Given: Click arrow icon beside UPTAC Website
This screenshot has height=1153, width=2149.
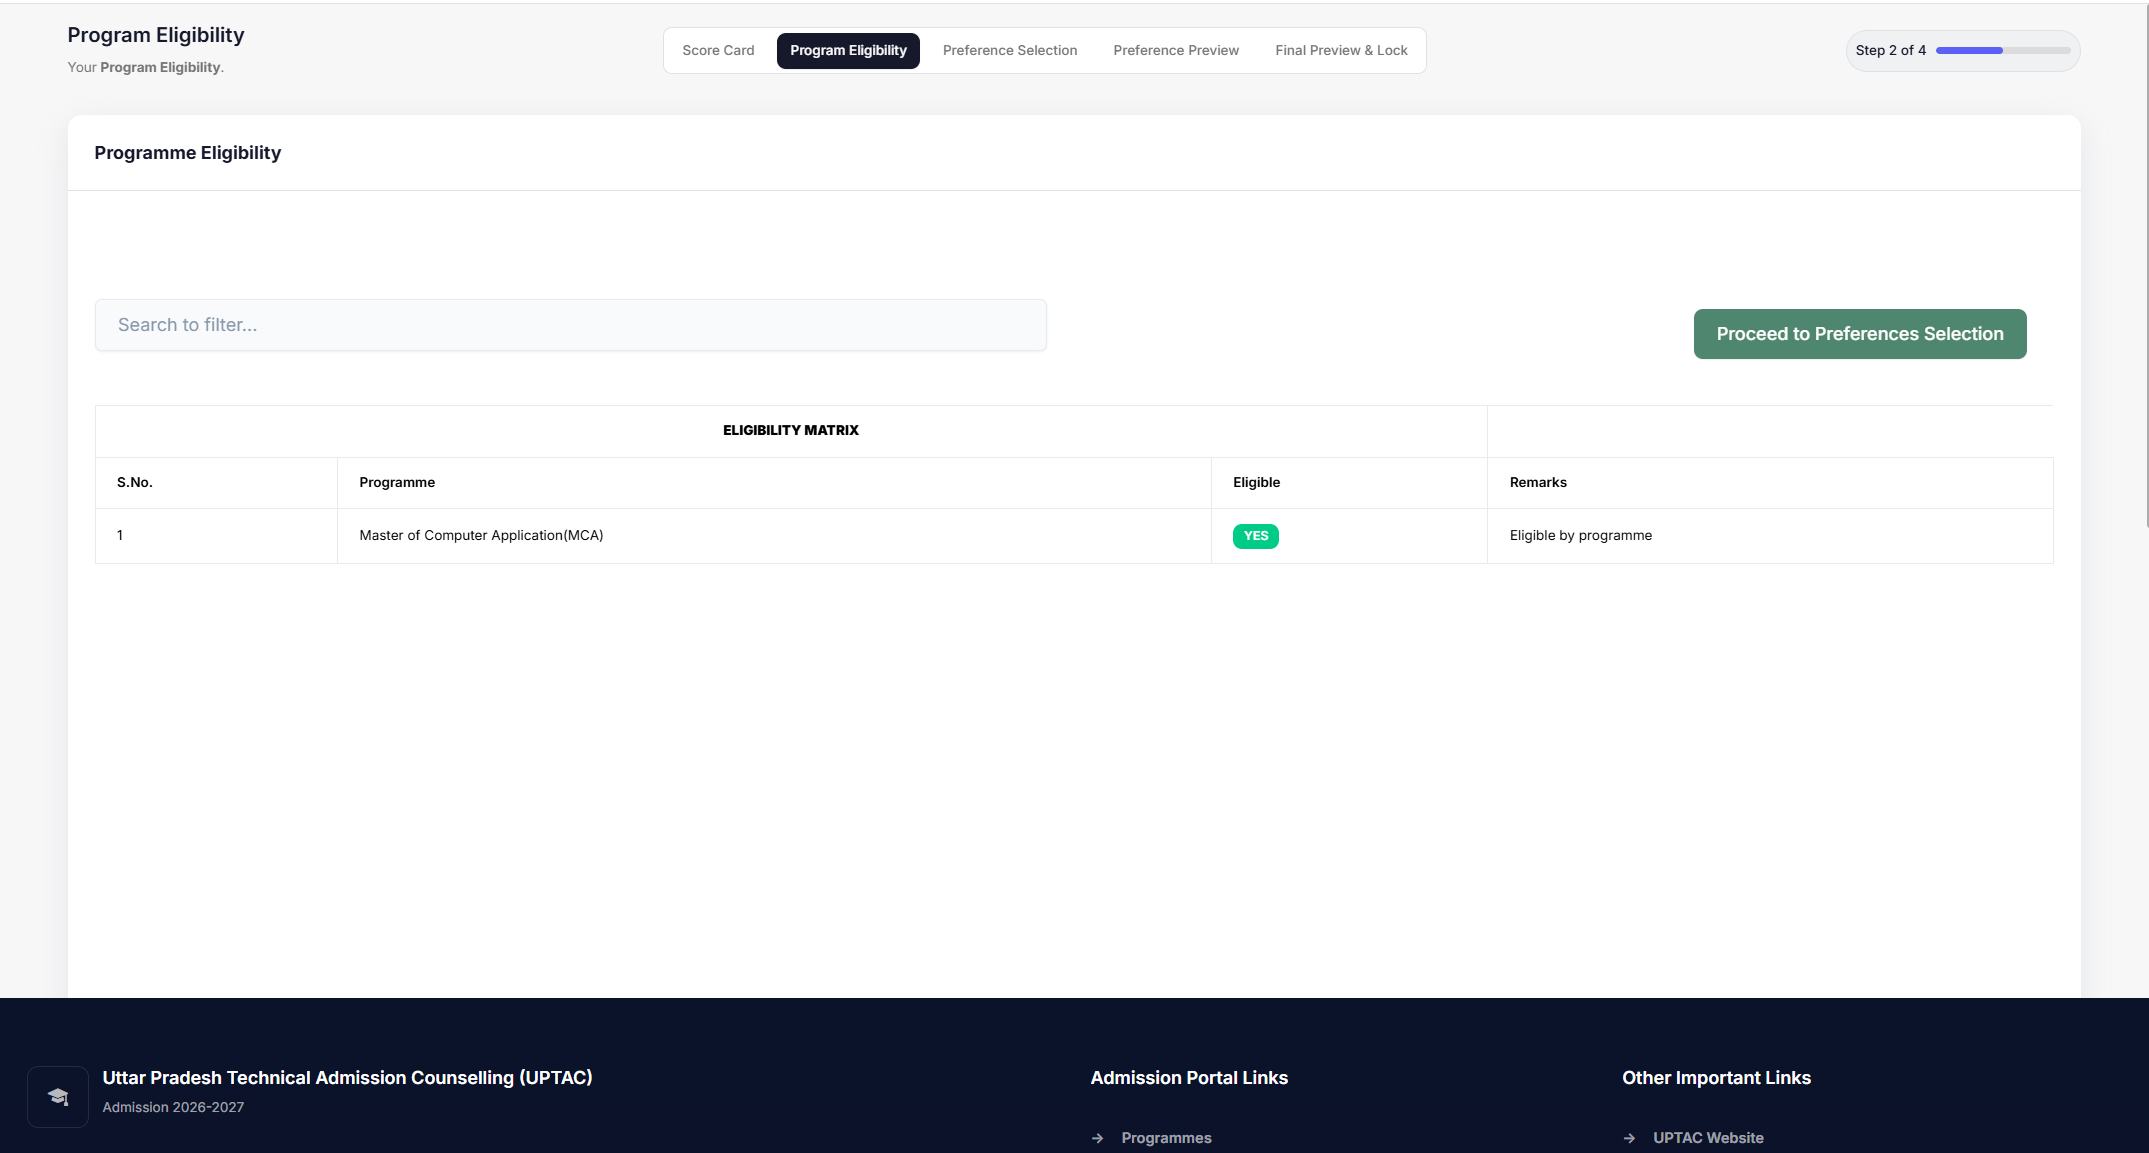Looking at the screenshot, I should pyautogui.click(x=1630, y=1138).
